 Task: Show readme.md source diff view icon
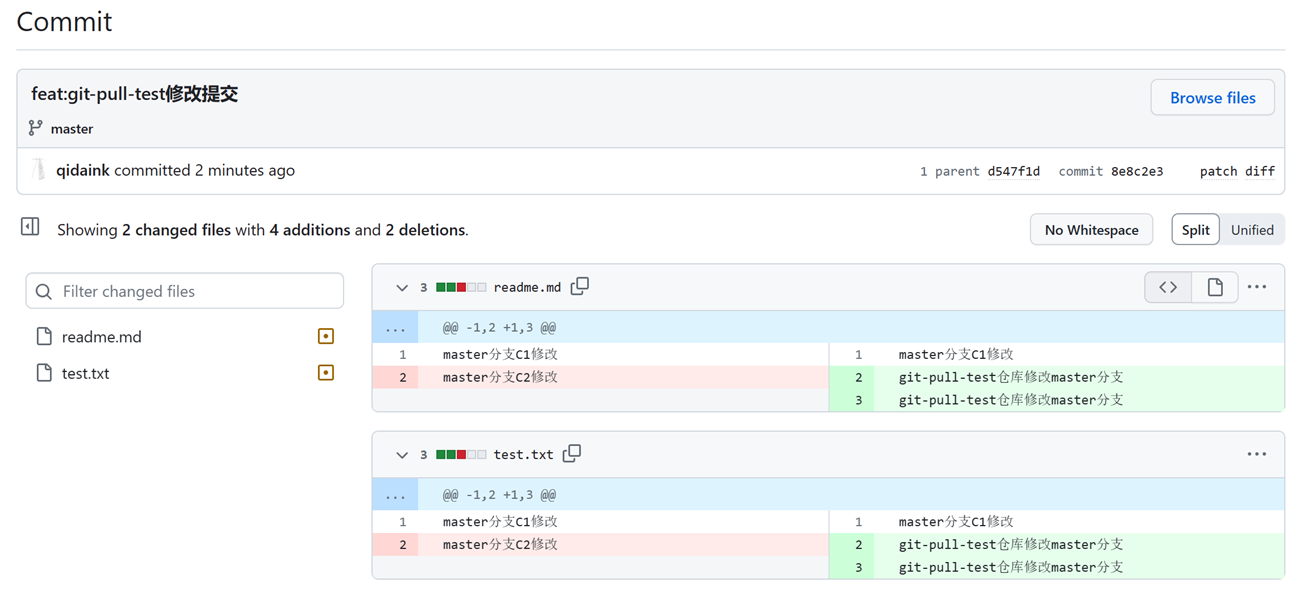[1168, 287]
